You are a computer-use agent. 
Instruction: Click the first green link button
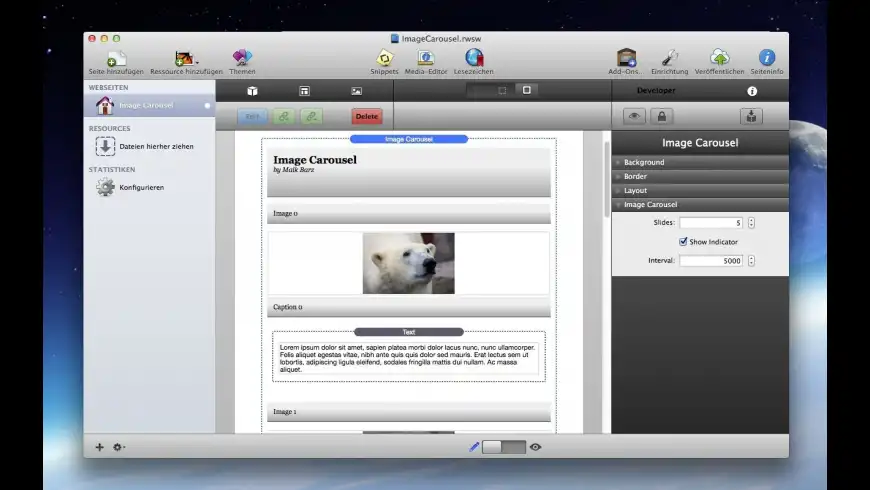tap(284, 117)
